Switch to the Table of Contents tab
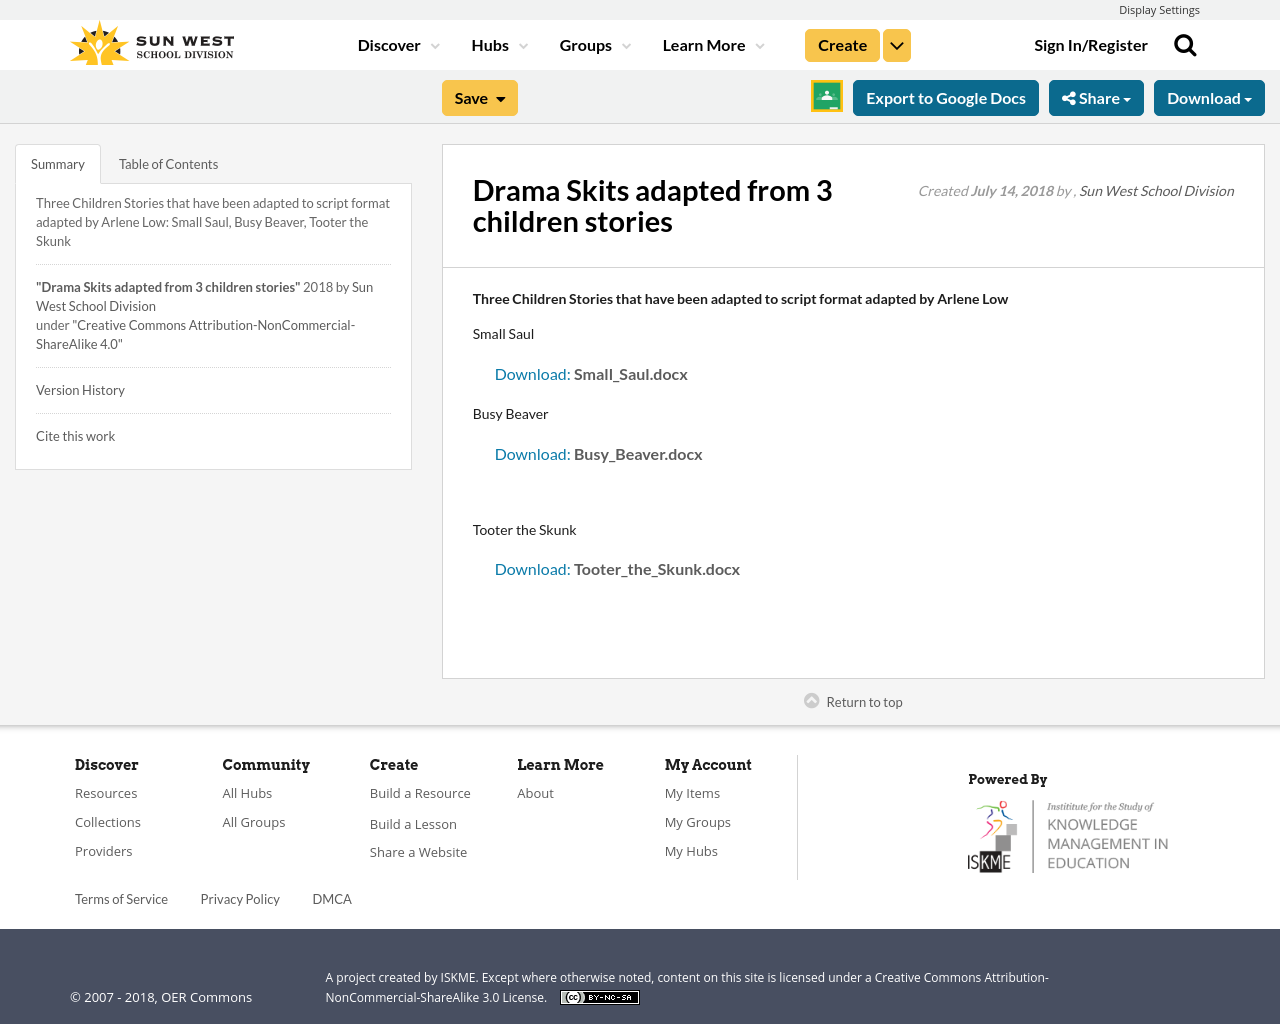Viewport: 1280px width, 1024px height. point(168,162)
